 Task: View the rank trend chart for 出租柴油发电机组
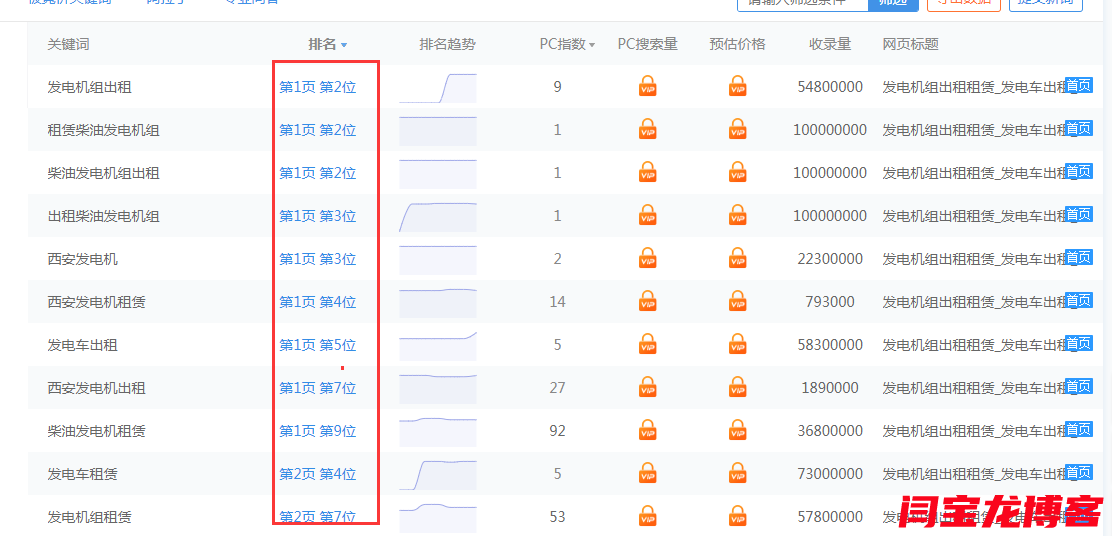[438, 217]
